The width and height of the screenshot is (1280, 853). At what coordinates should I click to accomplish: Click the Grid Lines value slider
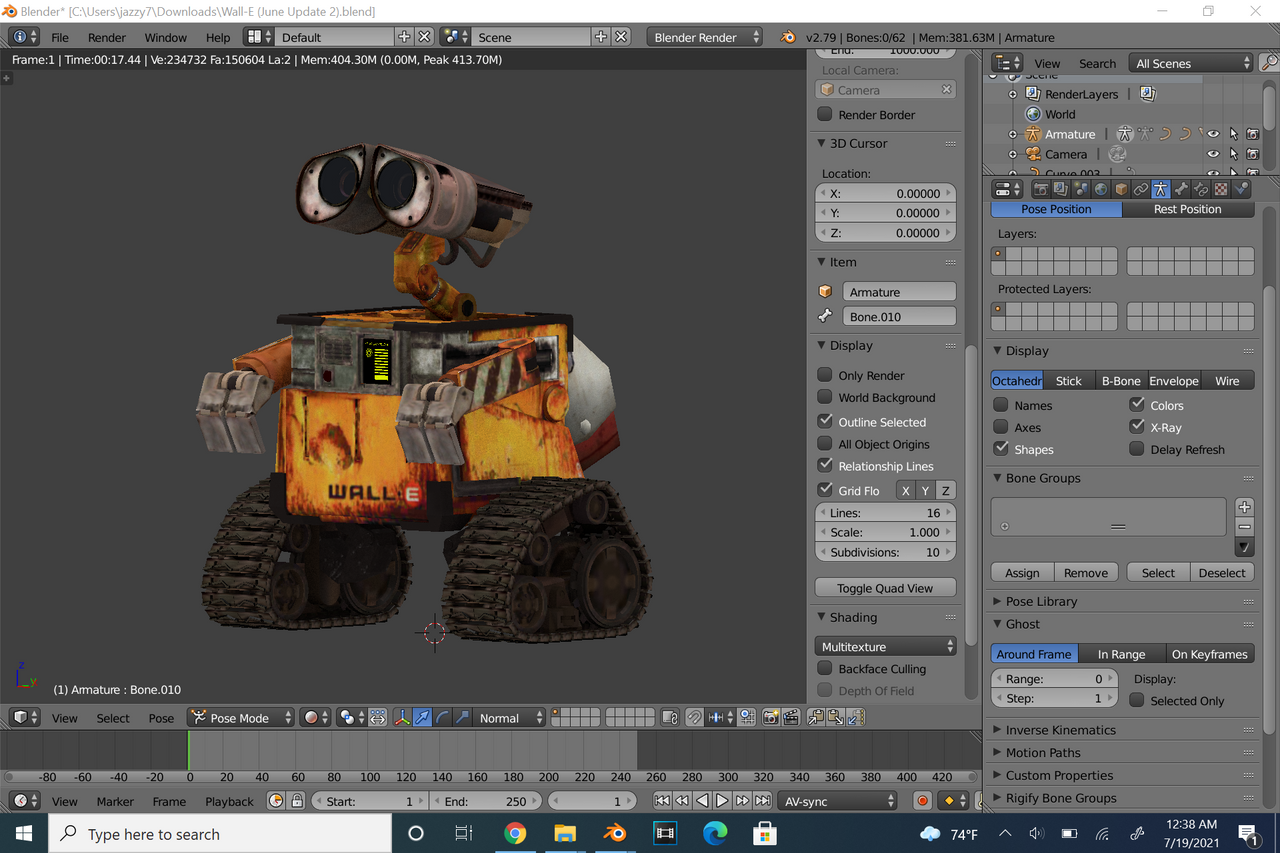coord(886,512)
